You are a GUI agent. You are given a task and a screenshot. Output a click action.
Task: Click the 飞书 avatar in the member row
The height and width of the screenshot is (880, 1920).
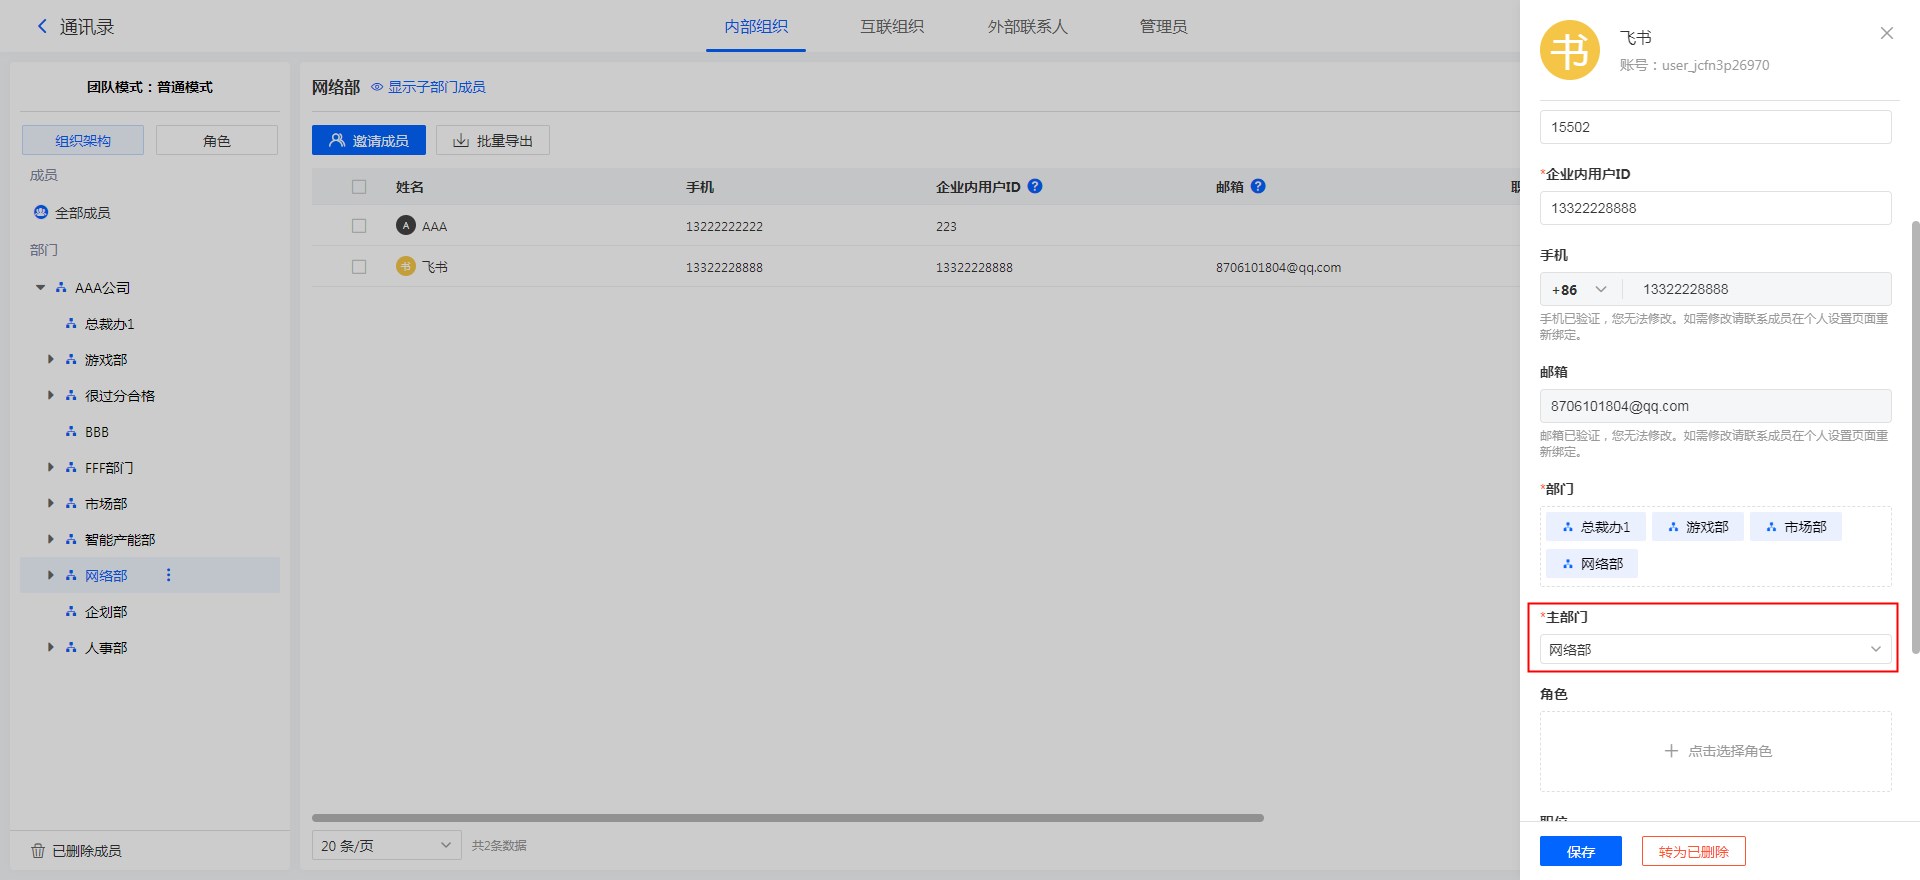tap(405, 267)
